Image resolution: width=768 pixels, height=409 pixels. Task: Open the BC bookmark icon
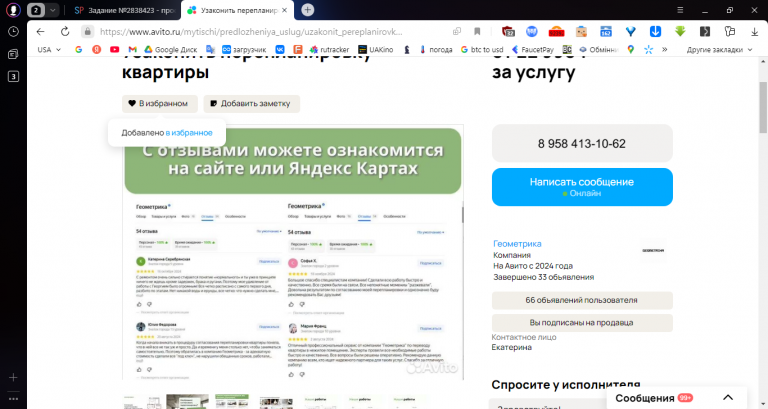567,49
